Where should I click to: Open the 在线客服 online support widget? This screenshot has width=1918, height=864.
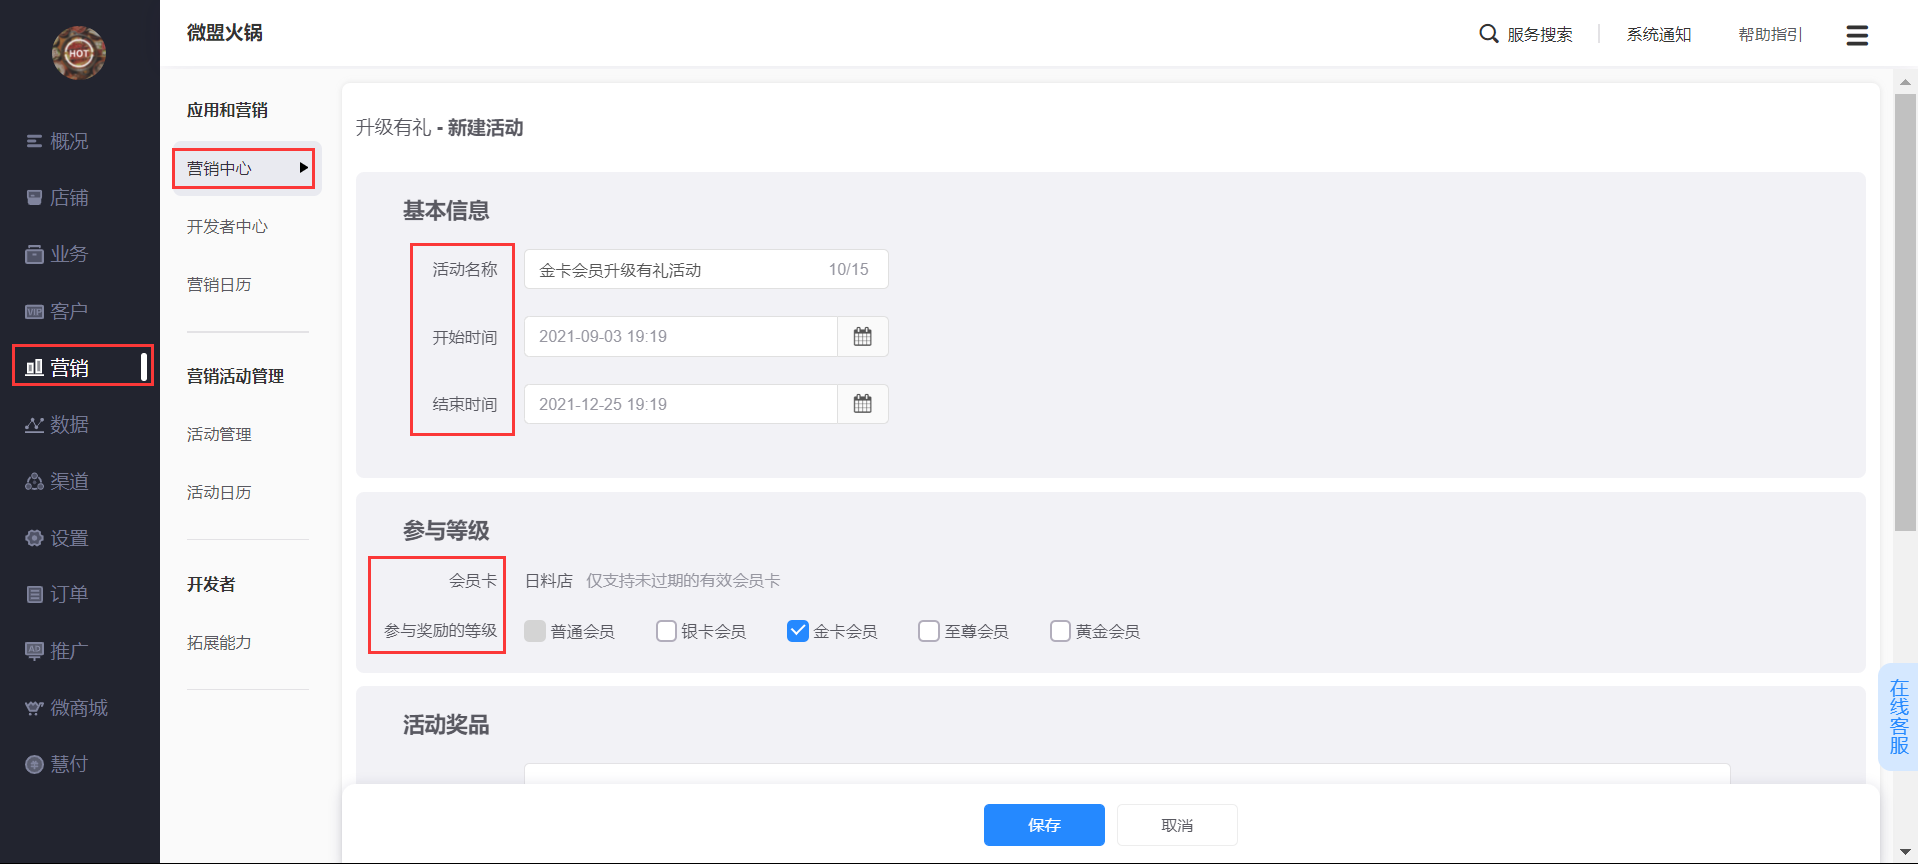1899,717
